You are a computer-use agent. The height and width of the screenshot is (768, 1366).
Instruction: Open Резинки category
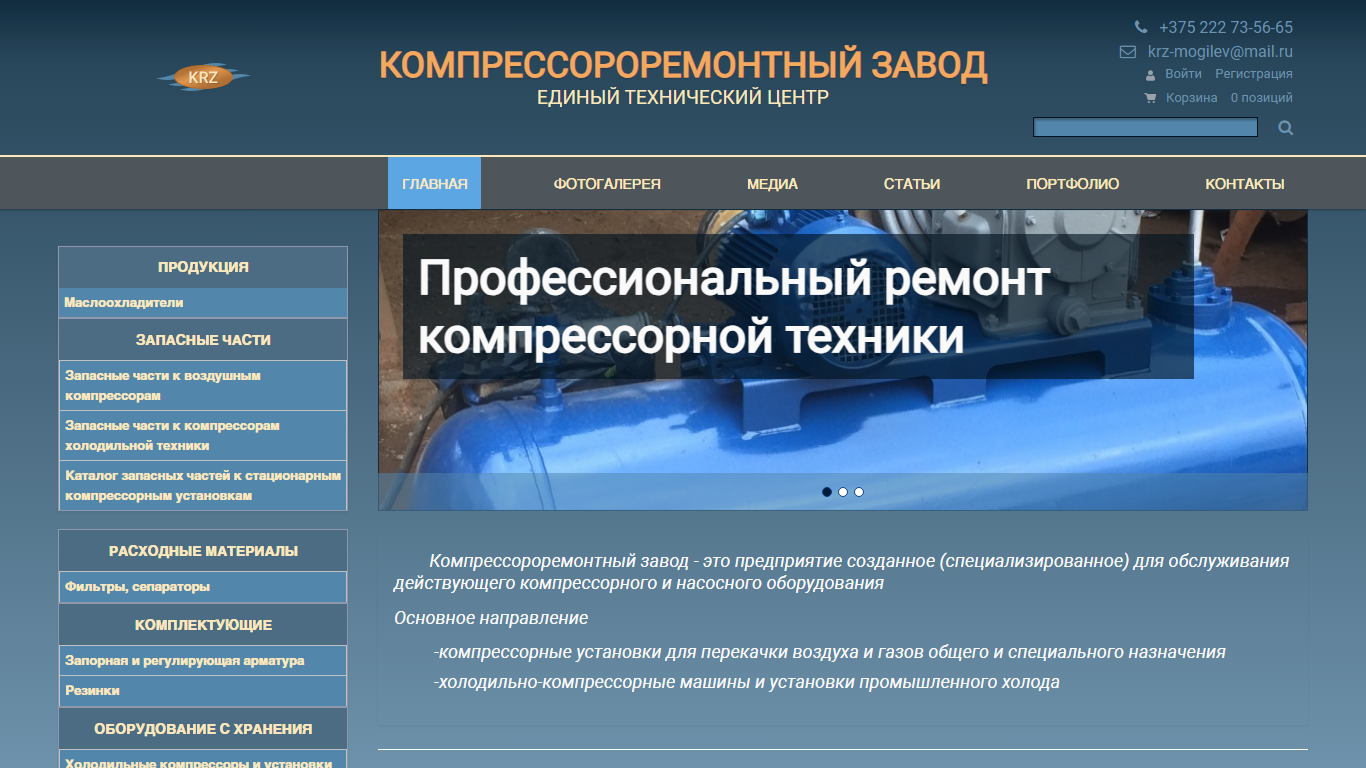tap(203, 691)
